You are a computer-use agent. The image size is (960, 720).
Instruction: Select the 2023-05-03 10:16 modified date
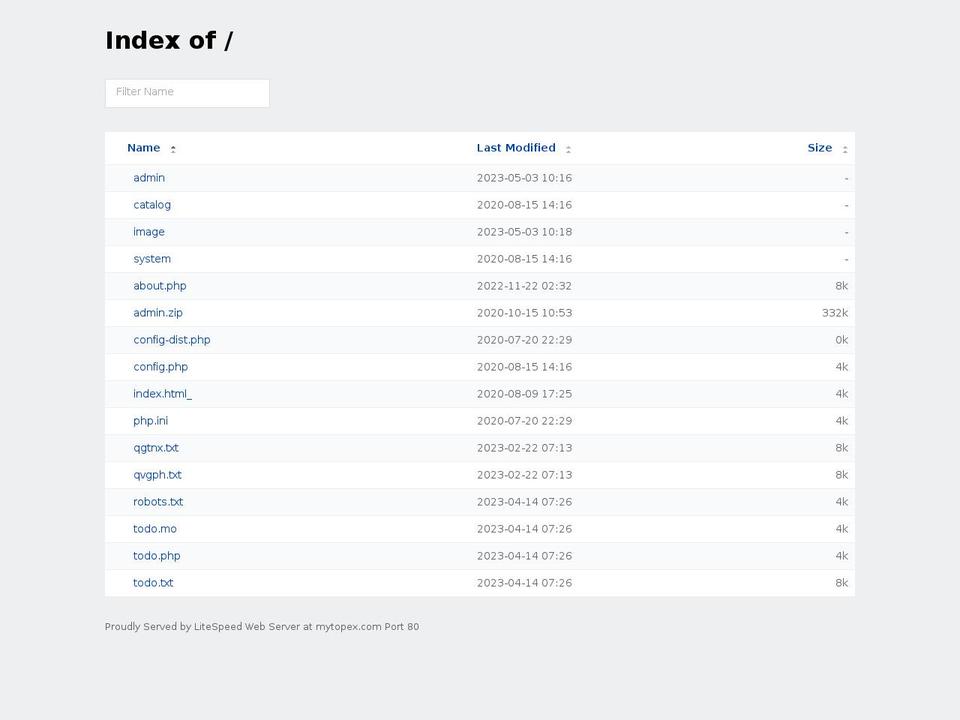point(524,178)
